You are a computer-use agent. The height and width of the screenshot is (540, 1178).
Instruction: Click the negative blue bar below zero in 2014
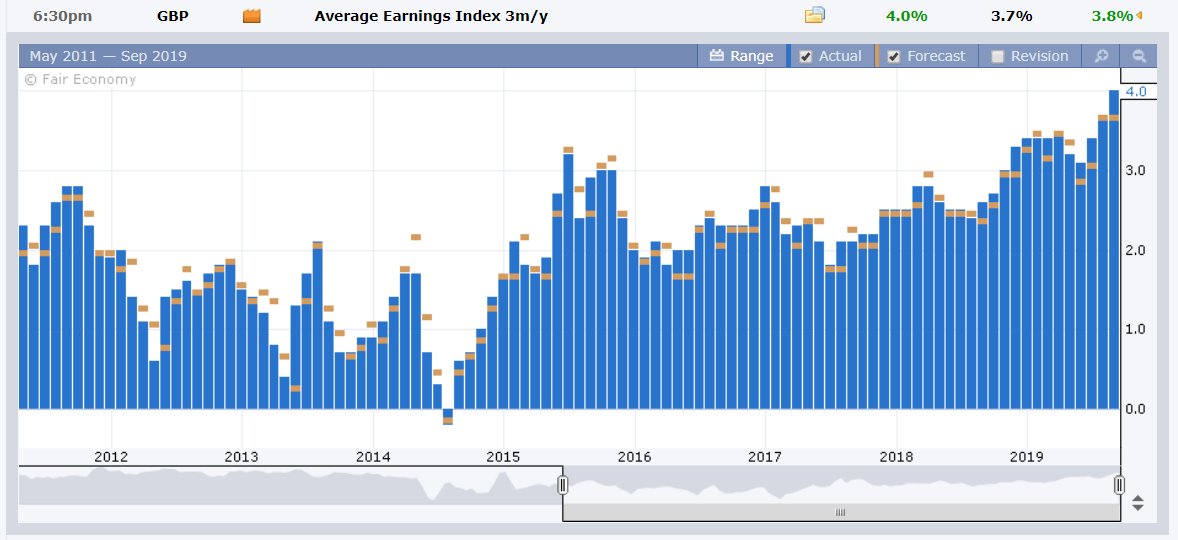tap(448, 417)
